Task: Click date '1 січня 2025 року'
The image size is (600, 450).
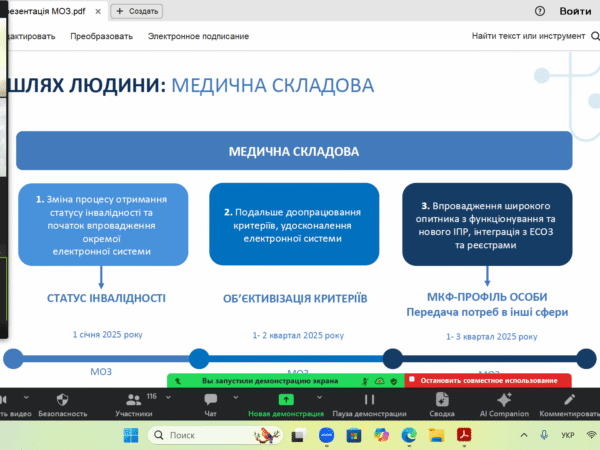Action: pyautogui.click(x=108, y=334)
